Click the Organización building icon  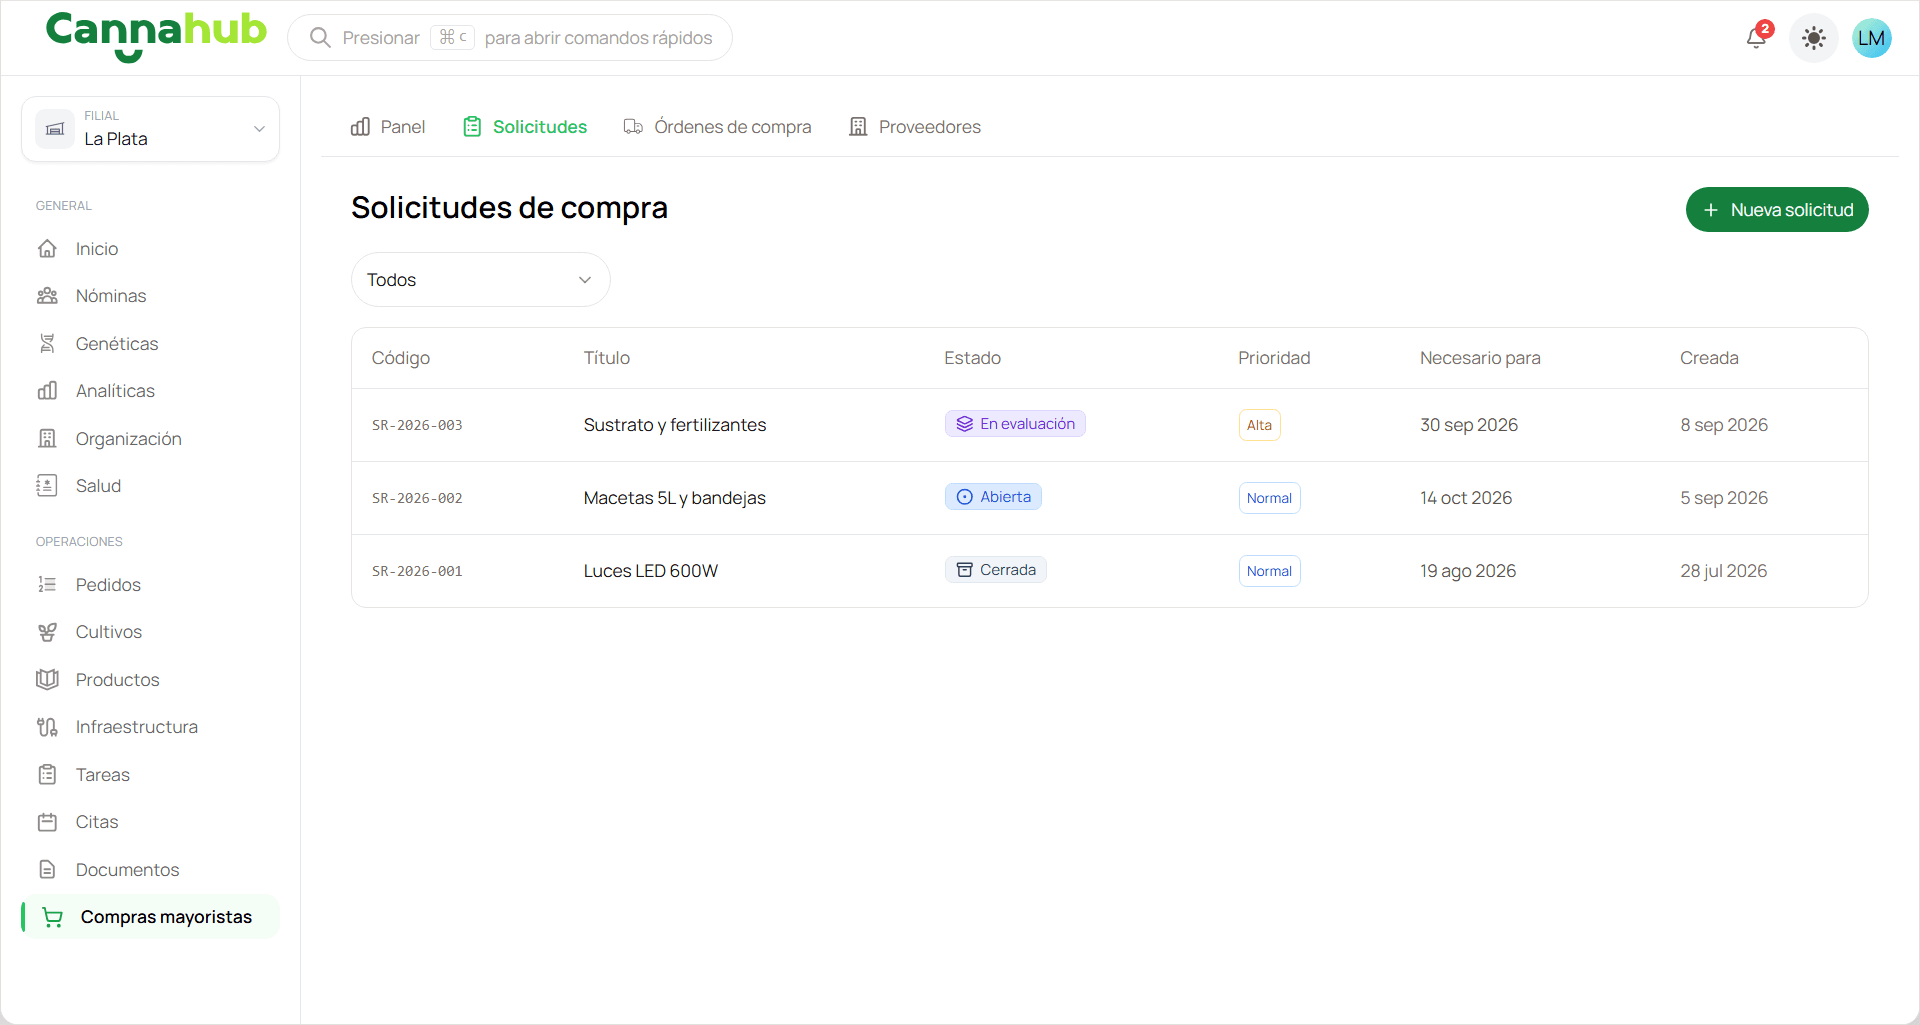[47, 439]
